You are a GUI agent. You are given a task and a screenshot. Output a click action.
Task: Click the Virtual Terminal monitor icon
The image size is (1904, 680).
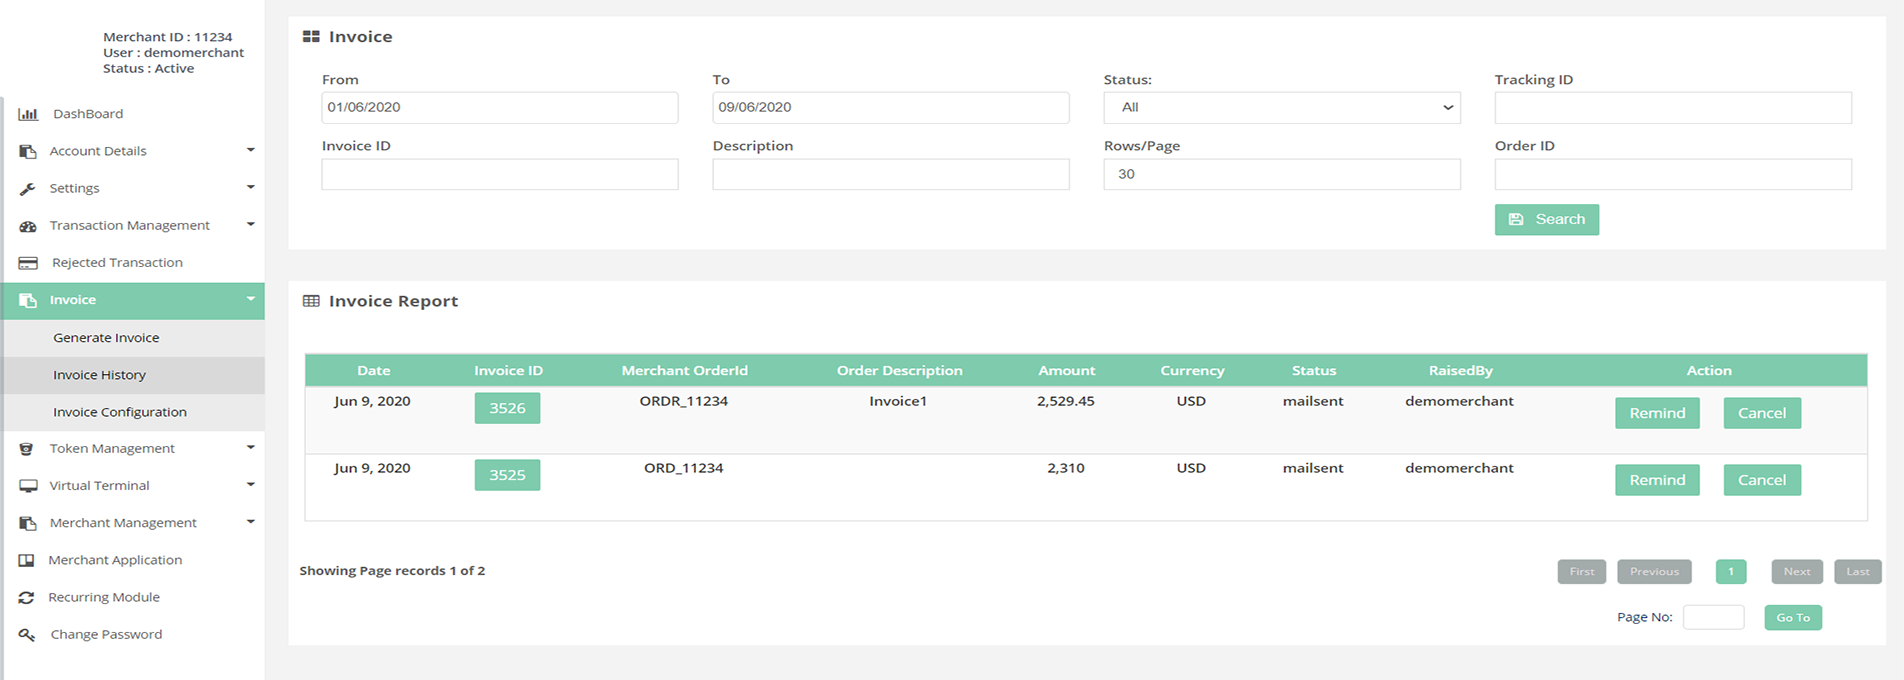[28, 486]
